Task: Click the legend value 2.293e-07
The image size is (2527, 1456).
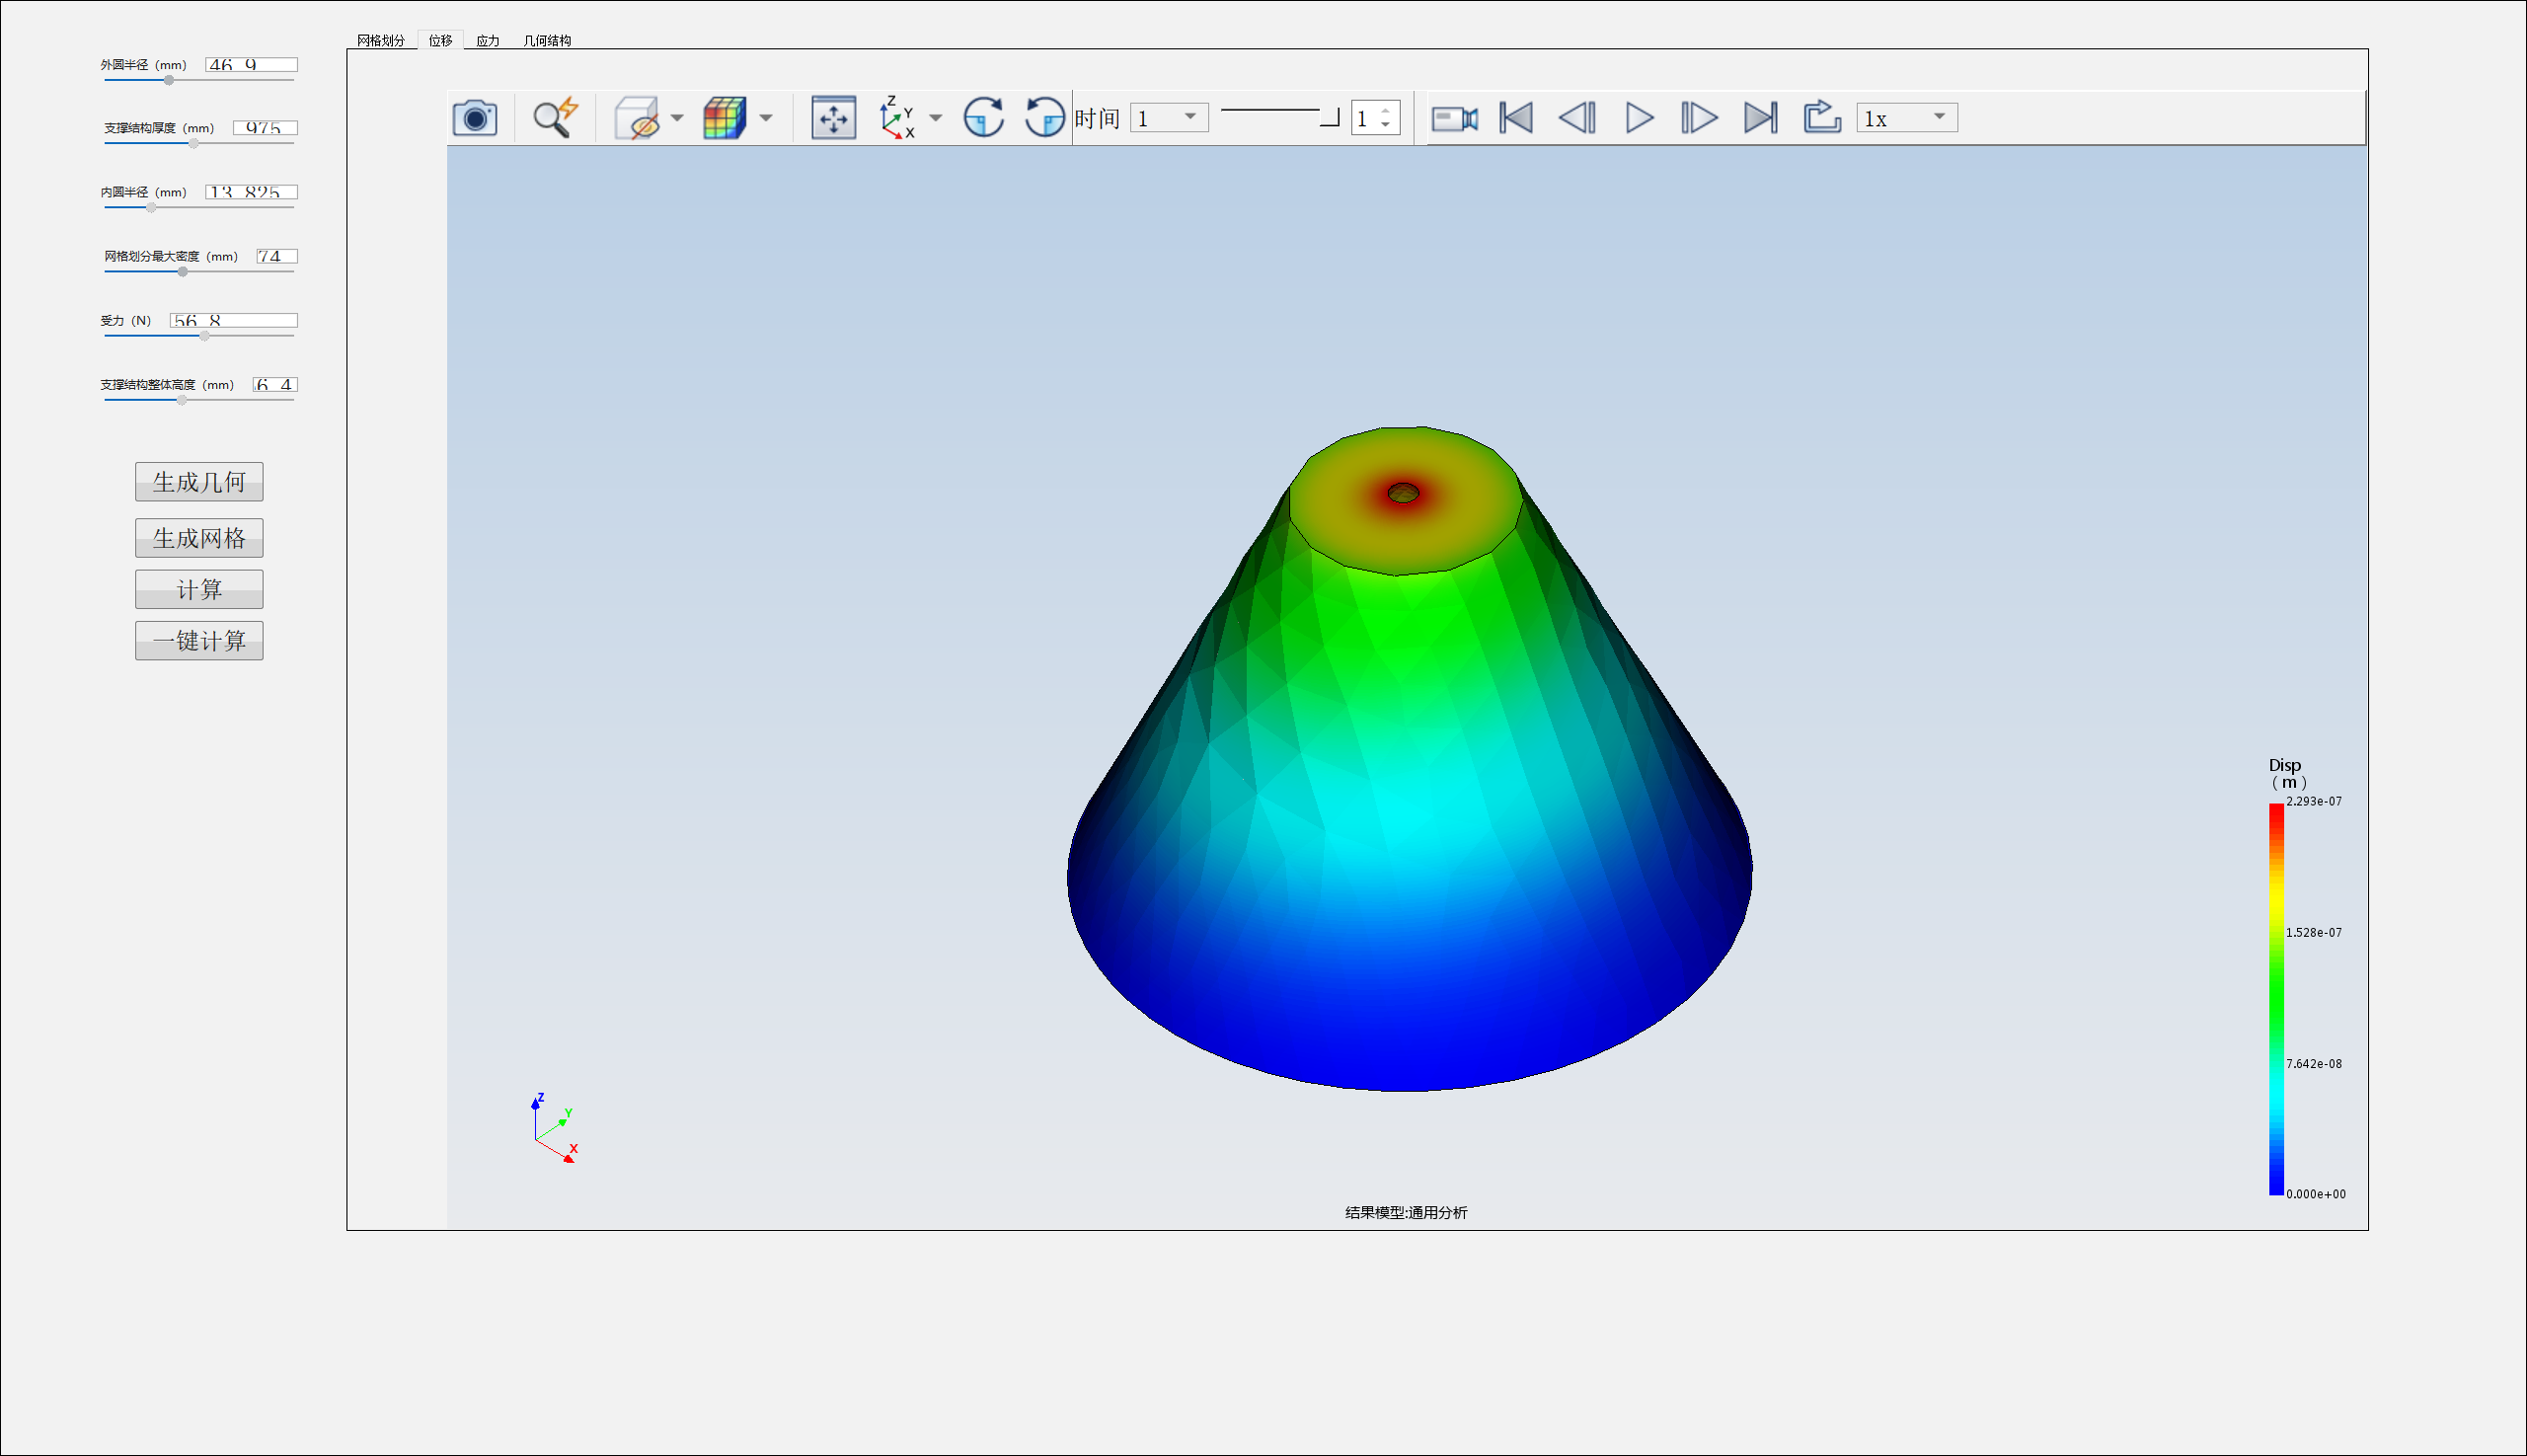Action: click(2313, 801)
